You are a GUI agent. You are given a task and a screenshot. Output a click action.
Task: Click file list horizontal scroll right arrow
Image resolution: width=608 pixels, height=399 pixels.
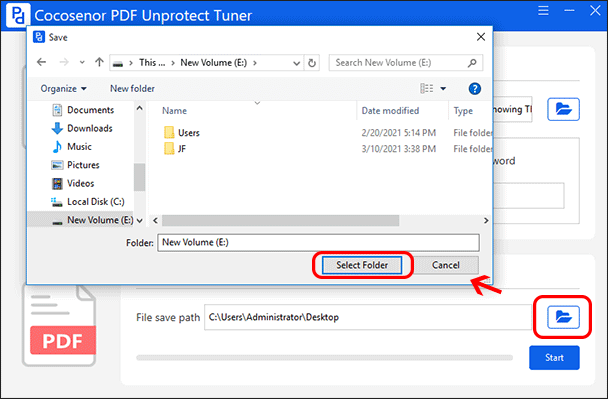point(486,221)
